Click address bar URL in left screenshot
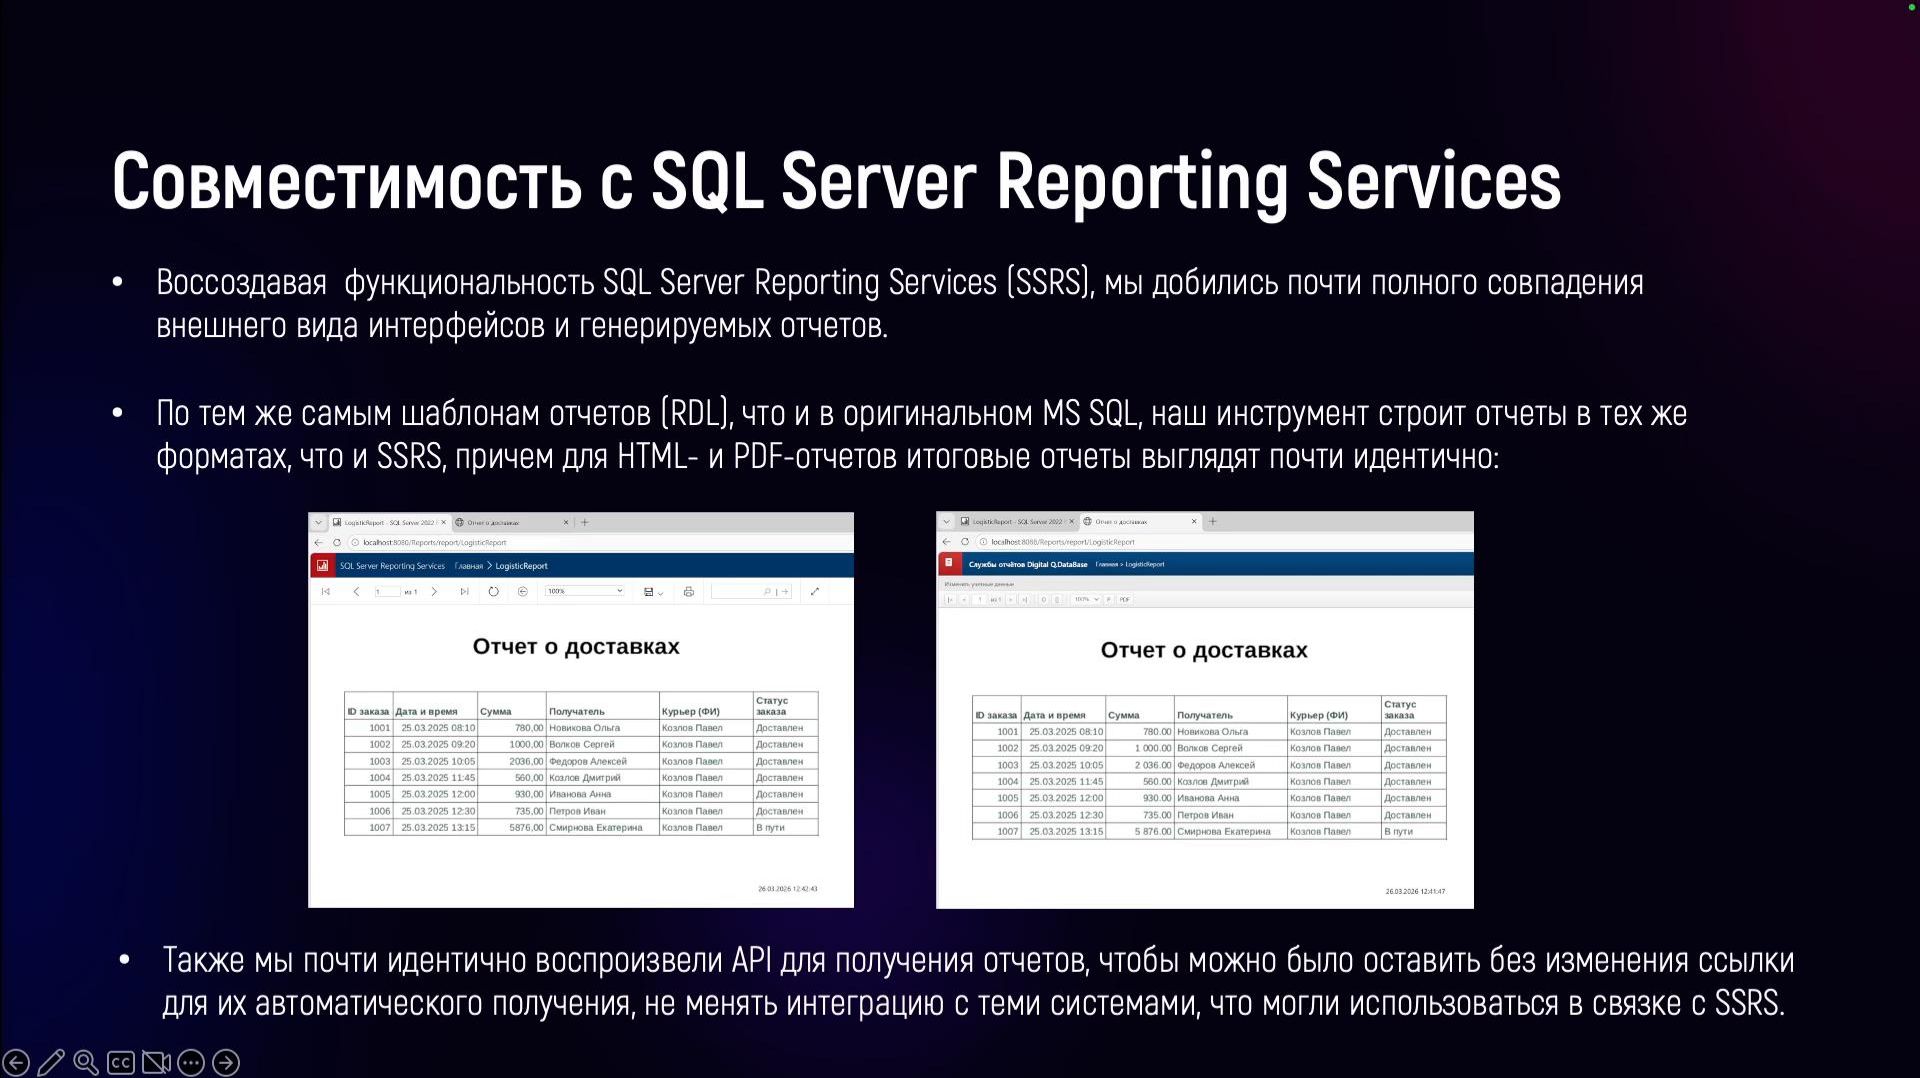Image resolution: width=1920 pixels, height=1078 pixels. (435, 543)
